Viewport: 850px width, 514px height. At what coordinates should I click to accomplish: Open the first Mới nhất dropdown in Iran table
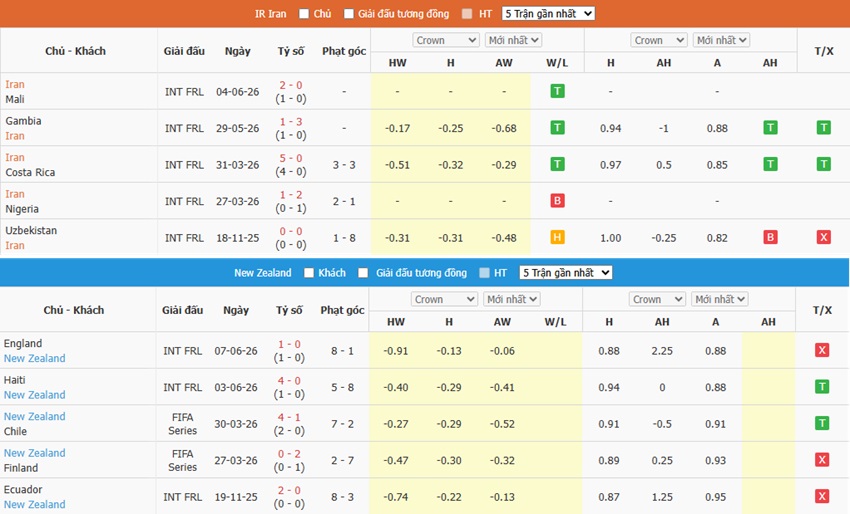(x=513, y=40)
